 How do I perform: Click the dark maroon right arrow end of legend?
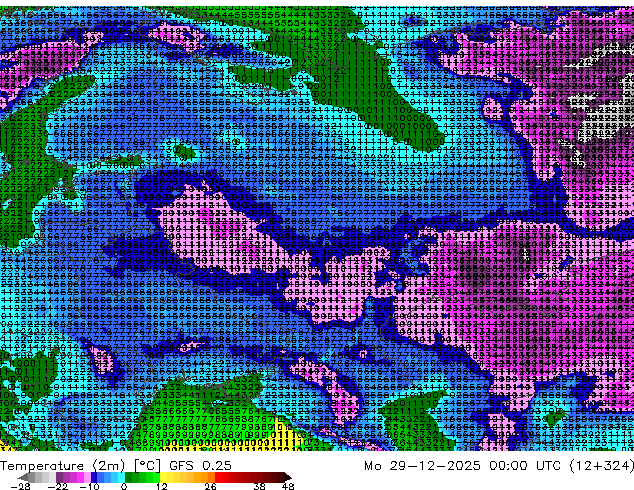click(288, 477)
